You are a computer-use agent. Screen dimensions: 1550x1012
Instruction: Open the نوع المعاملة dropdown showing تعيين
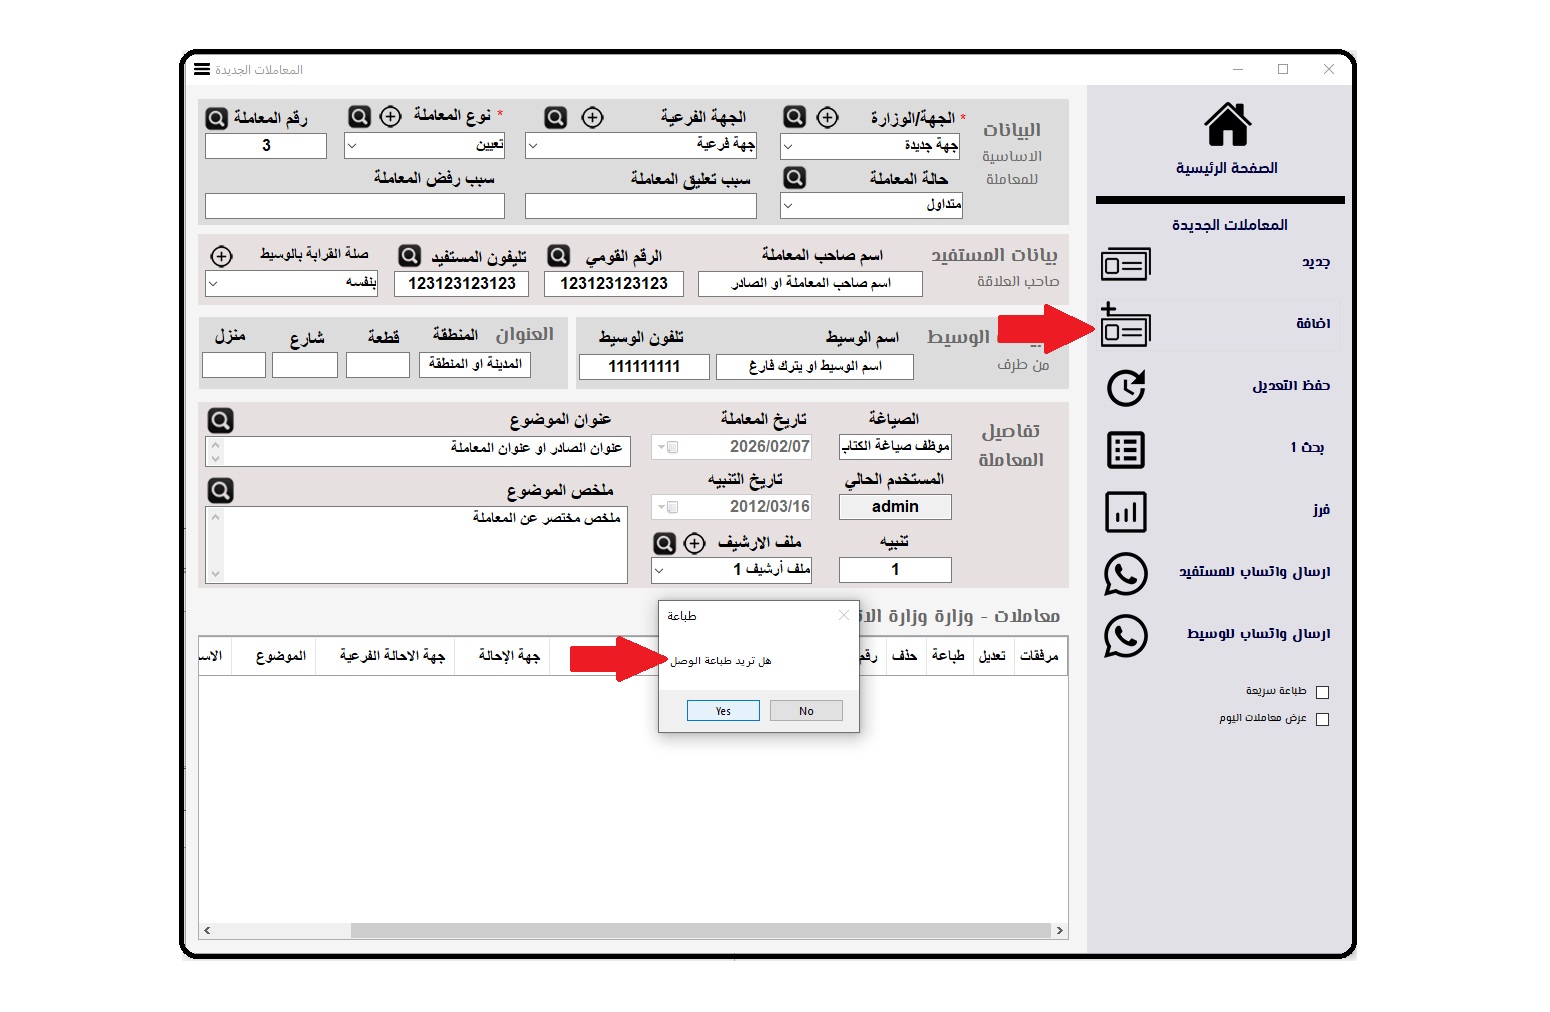tap(423, 145)
